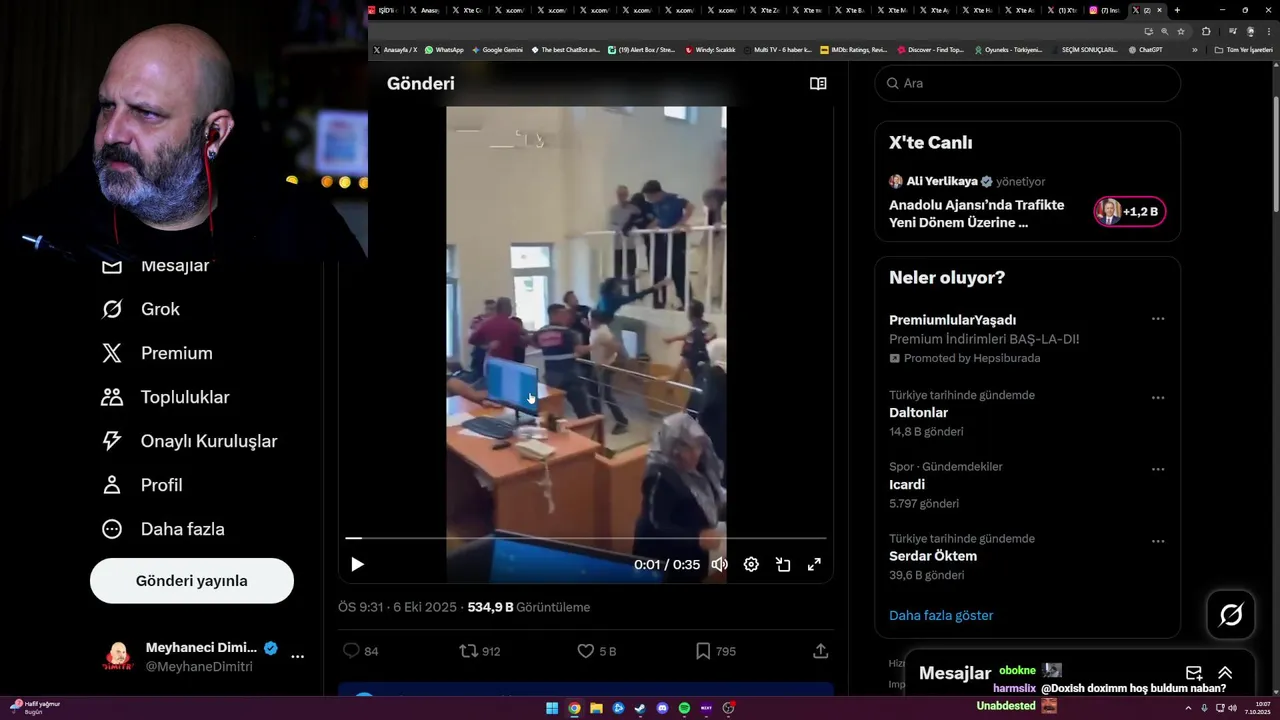This screenshot has width=1280, height=720.
Task: Open Discord from the taskbar
Action: pos(662,708)
